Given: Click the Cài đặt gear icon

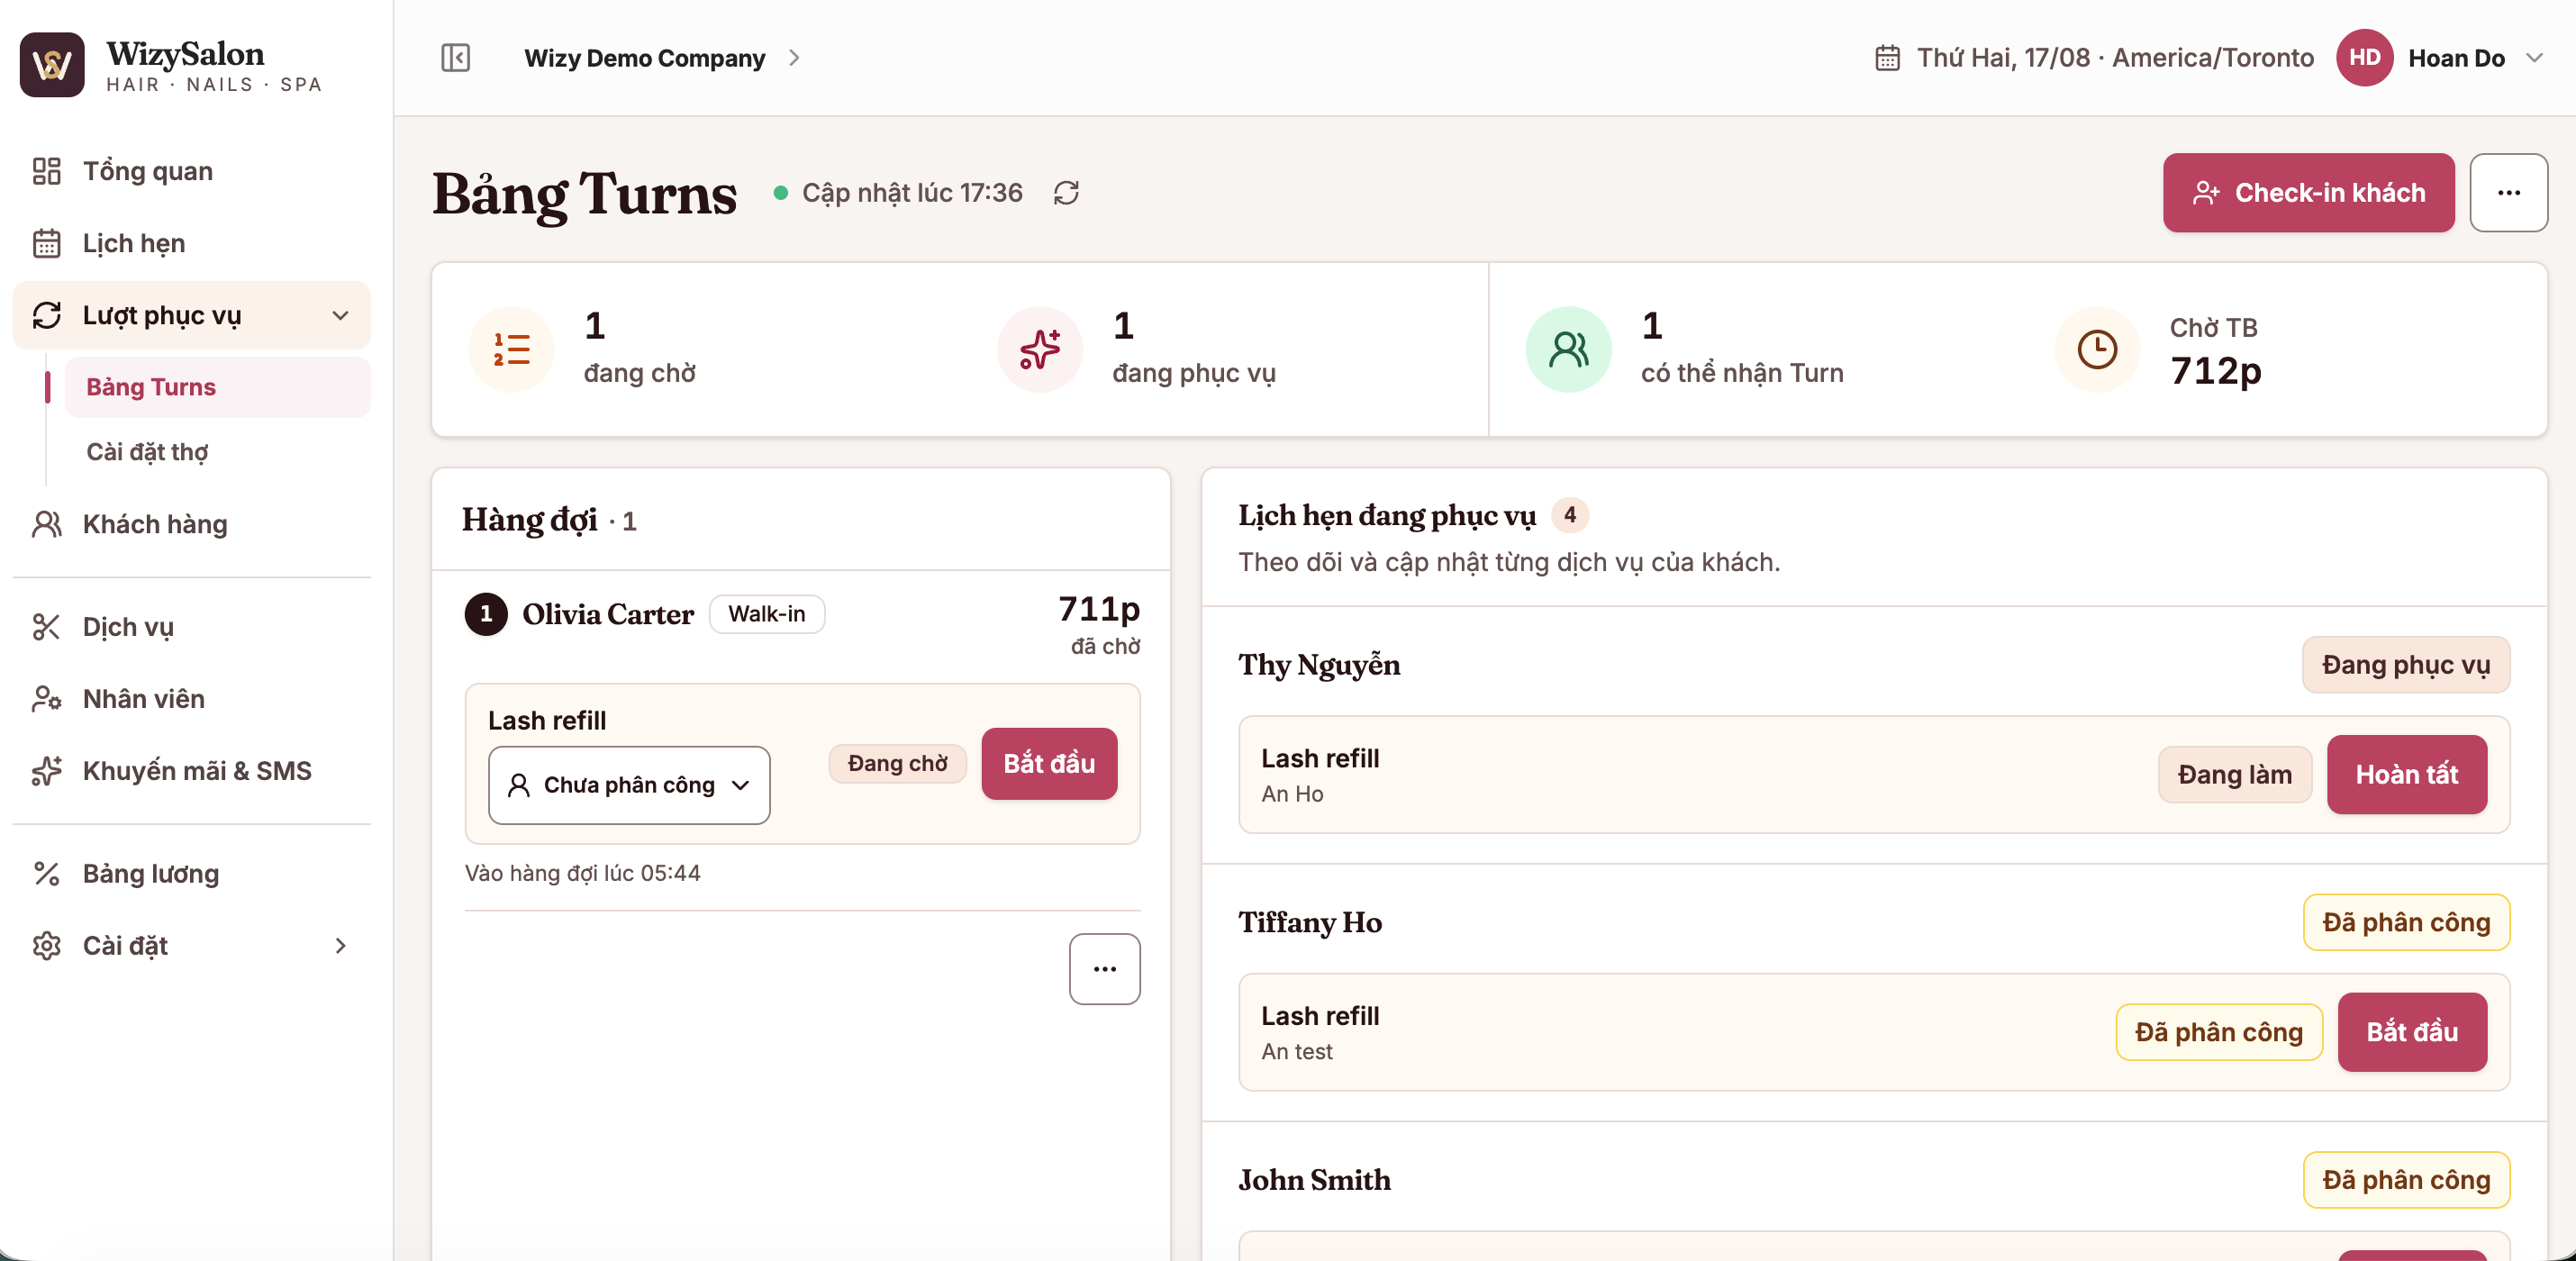Looking at the screenshot, I should [x=47, y=946].
